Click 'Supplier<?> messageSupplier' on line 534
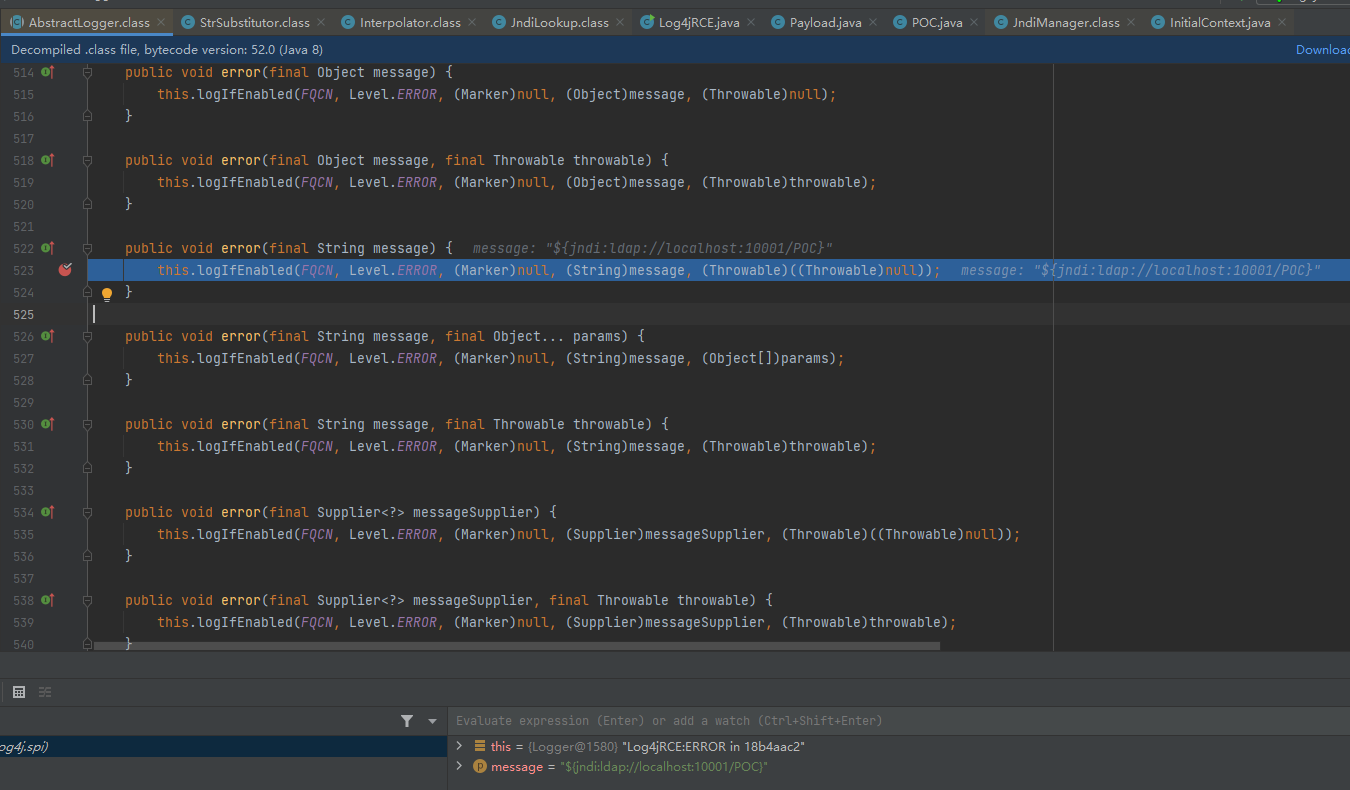Viewport: 1350px width, 790px height. click(x=428, y=512)
